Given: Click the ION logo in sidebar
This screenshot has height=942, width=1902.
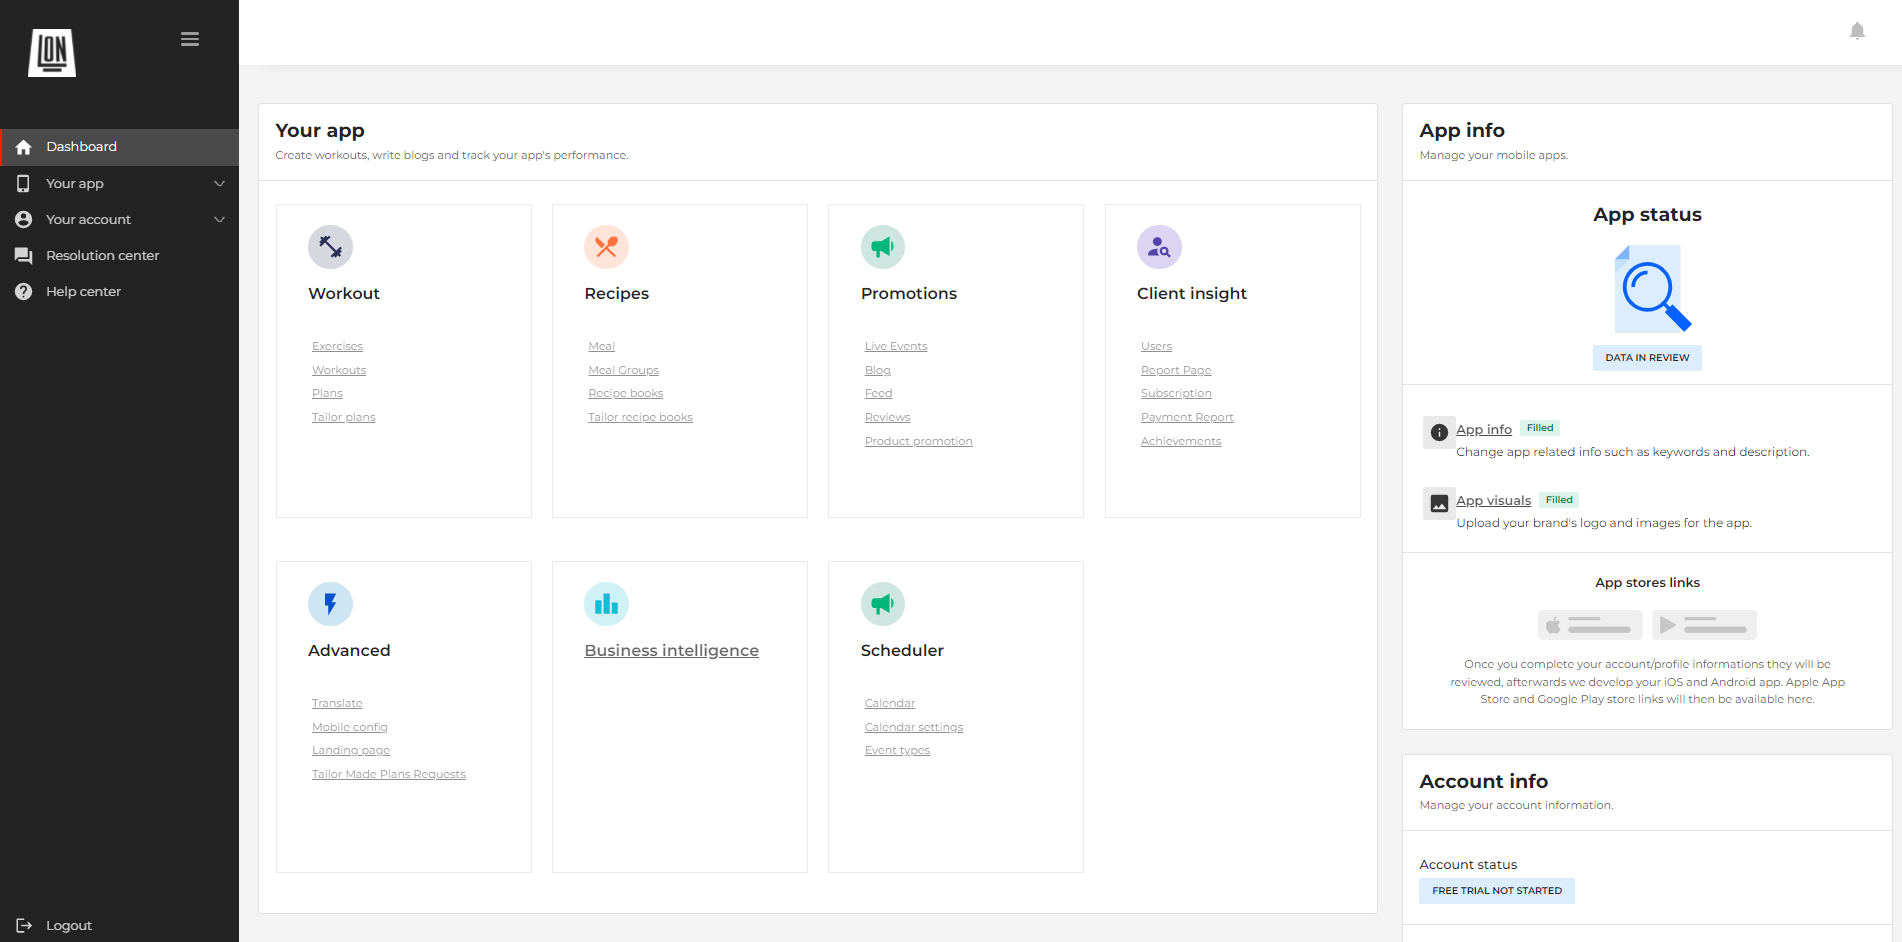Looking at the screenshot, I should [x=52, y=53].
